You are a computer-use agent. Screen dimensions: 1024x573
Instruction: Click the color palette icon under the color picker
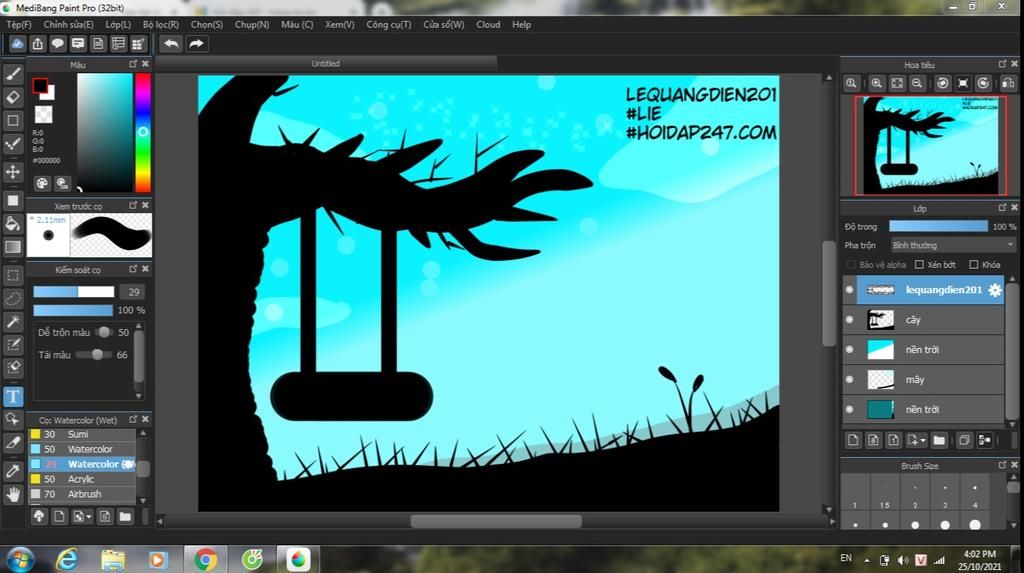click(x=42, y=184)
